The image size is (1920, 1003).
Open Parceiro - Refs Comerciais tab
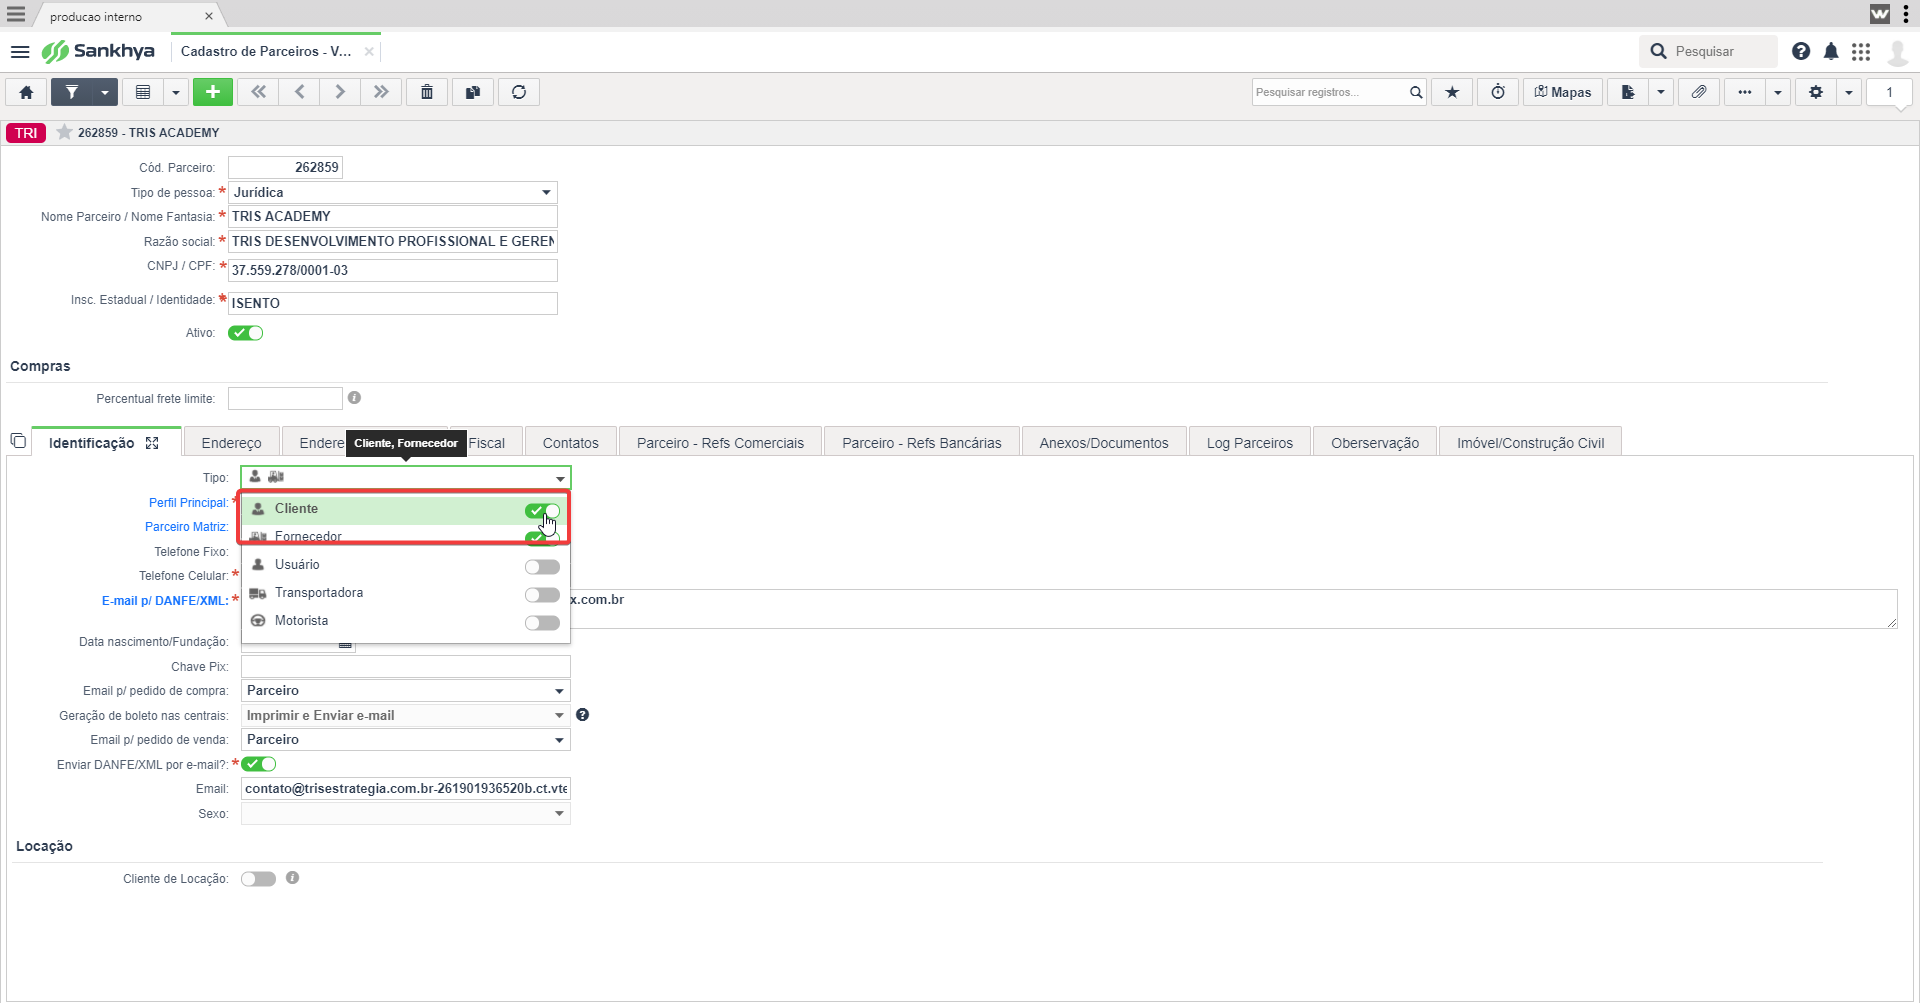pyautogui.click(x=720, y=443)
